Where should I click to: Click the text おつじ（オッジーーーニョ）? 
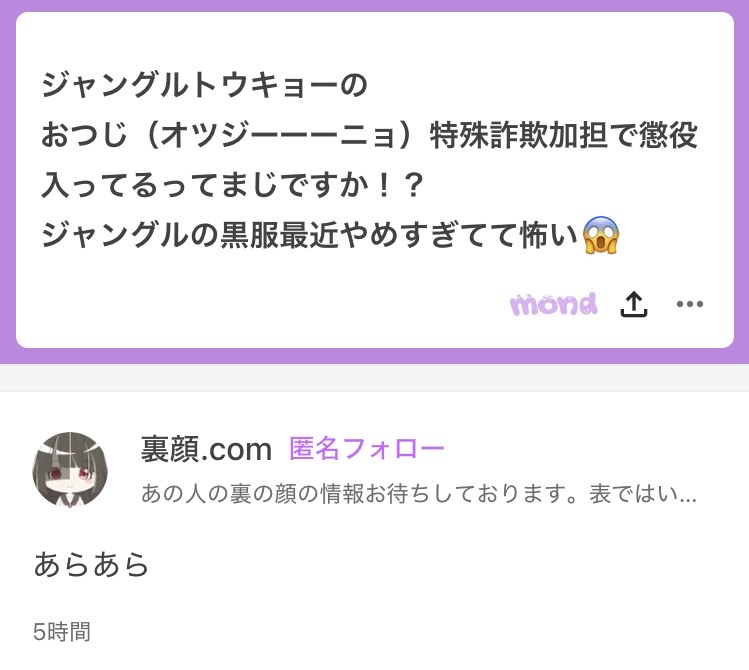(x=233, y=135)
